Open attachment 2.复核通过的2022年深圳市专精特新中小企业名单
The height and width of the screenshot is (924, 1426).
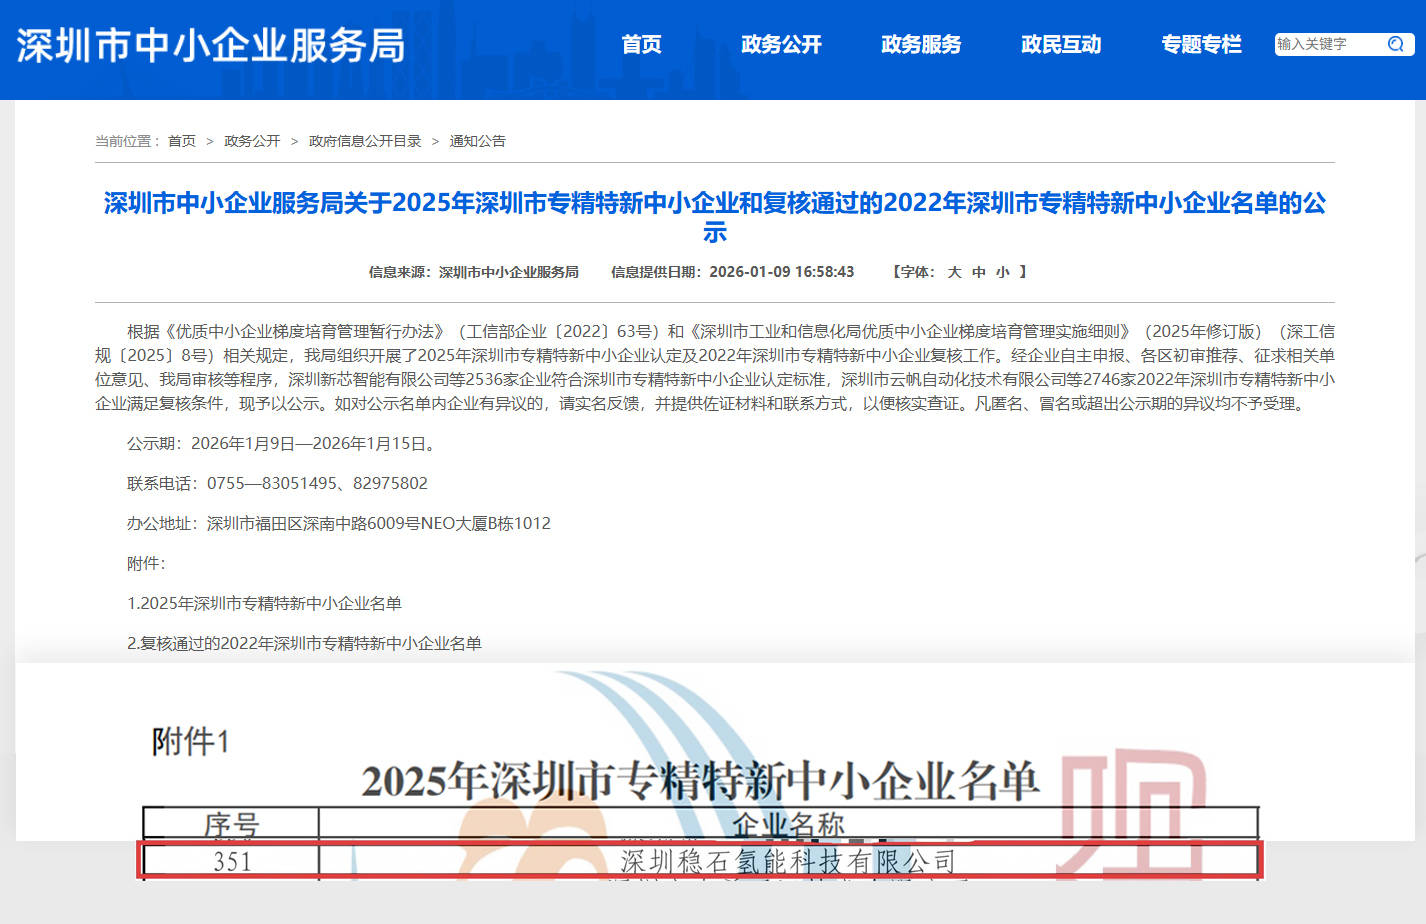[304, 643]
